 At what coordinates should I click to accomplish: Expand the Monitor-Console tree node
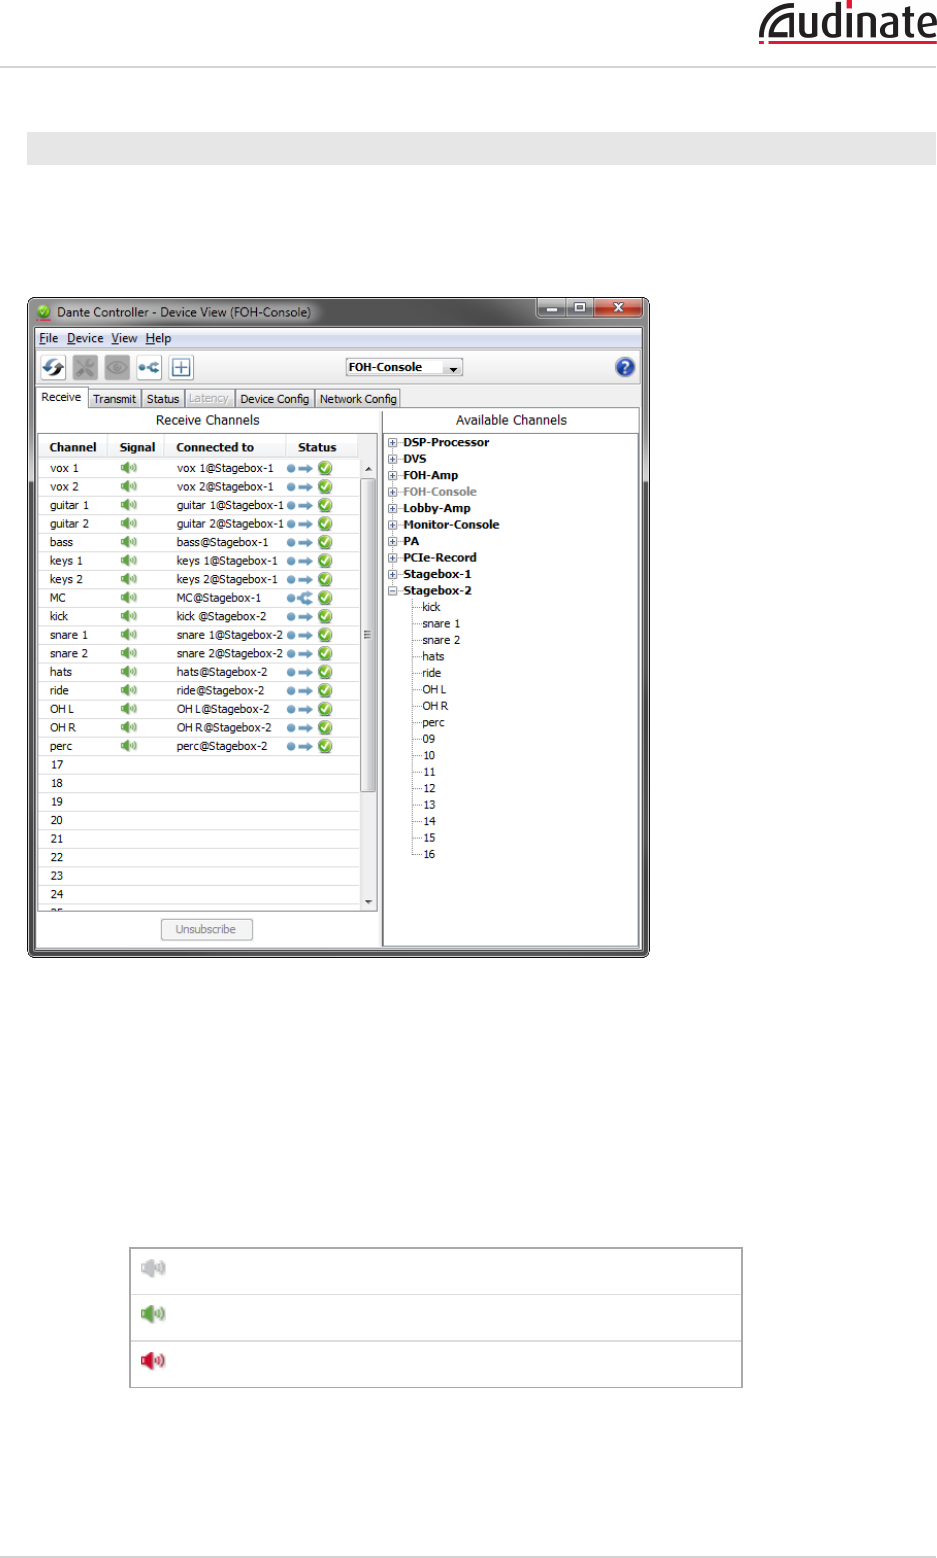tap(393, 525)
